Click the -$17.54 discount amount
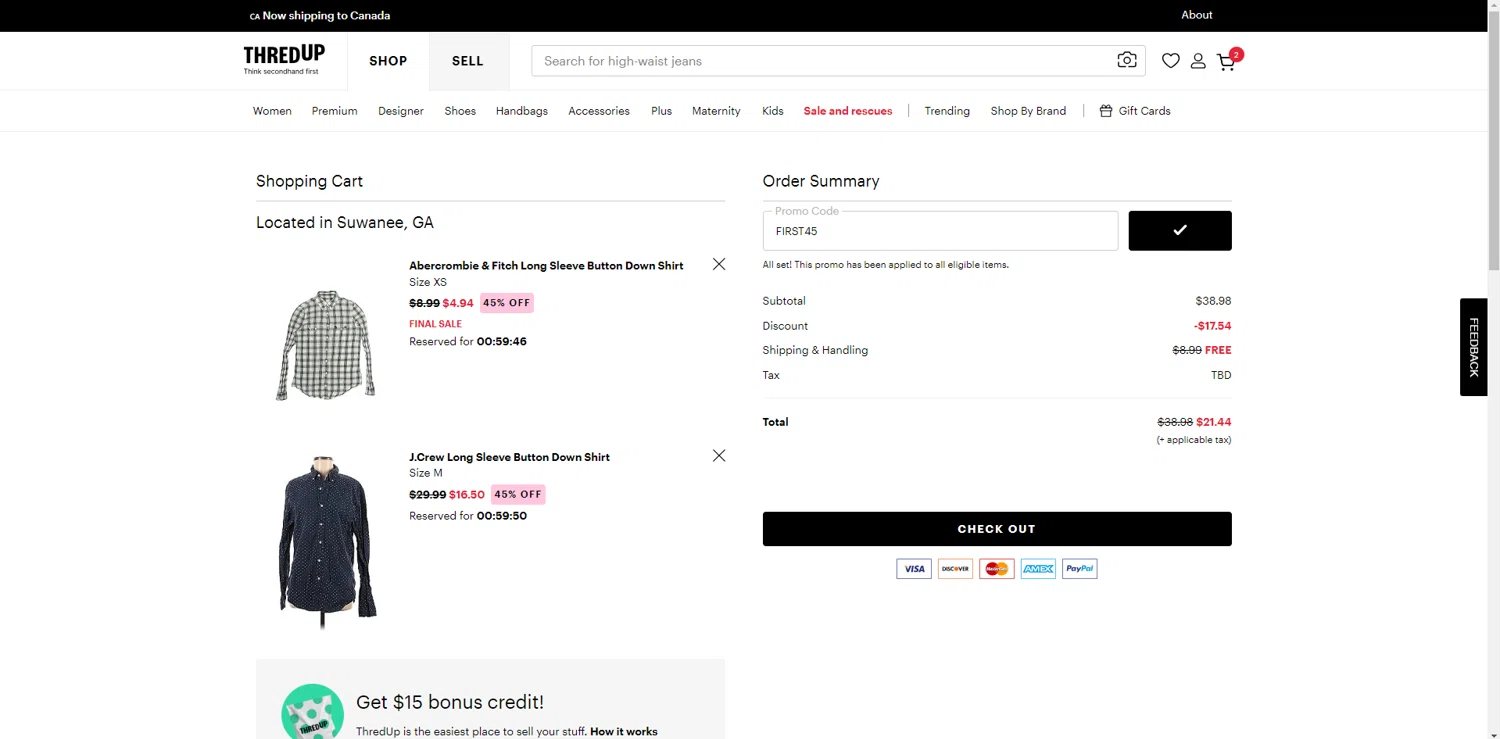The image size is (1500, 739). pos(1213,326)
